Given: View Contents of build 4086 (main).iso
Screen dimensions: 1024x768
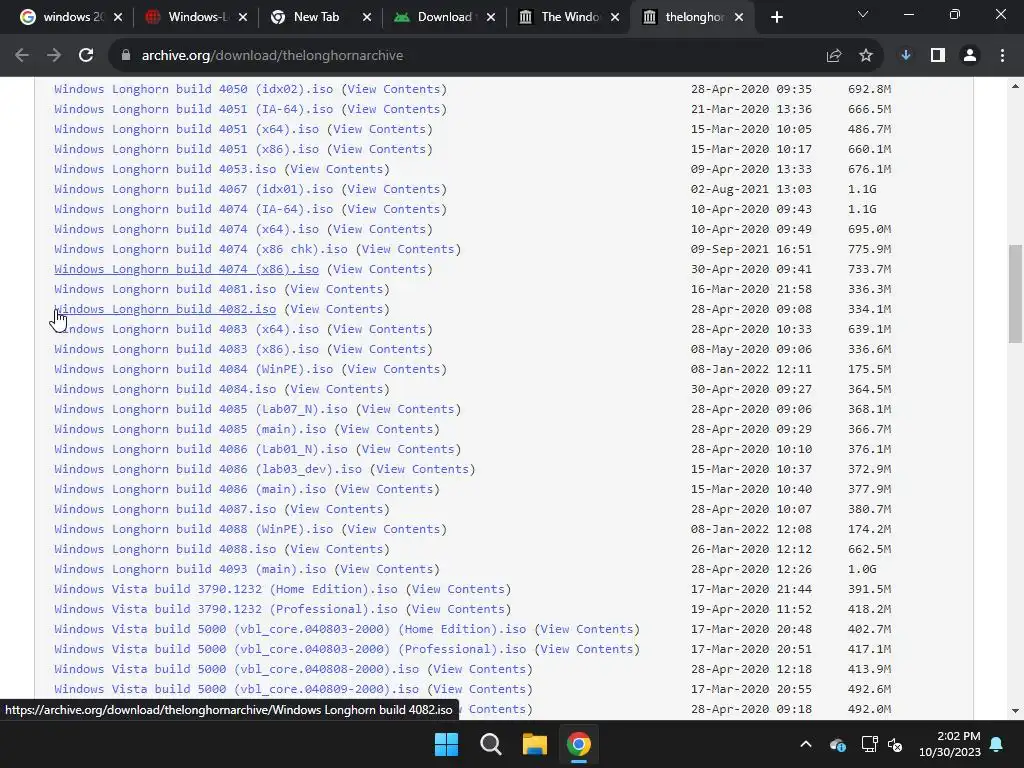Looking at the screenshot, I should (387, 489).
